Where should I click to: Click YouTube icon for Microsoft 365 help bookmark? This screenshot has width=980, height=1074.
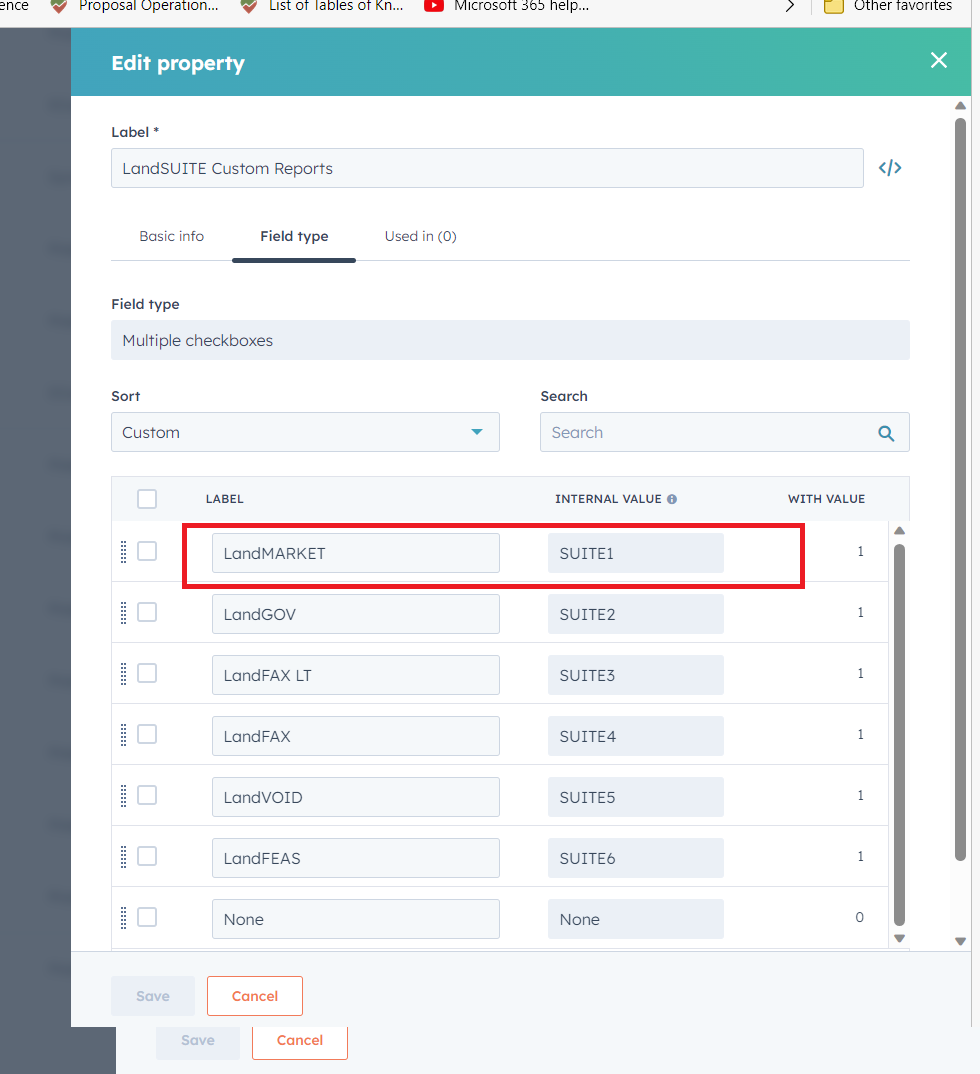(434, 6)
